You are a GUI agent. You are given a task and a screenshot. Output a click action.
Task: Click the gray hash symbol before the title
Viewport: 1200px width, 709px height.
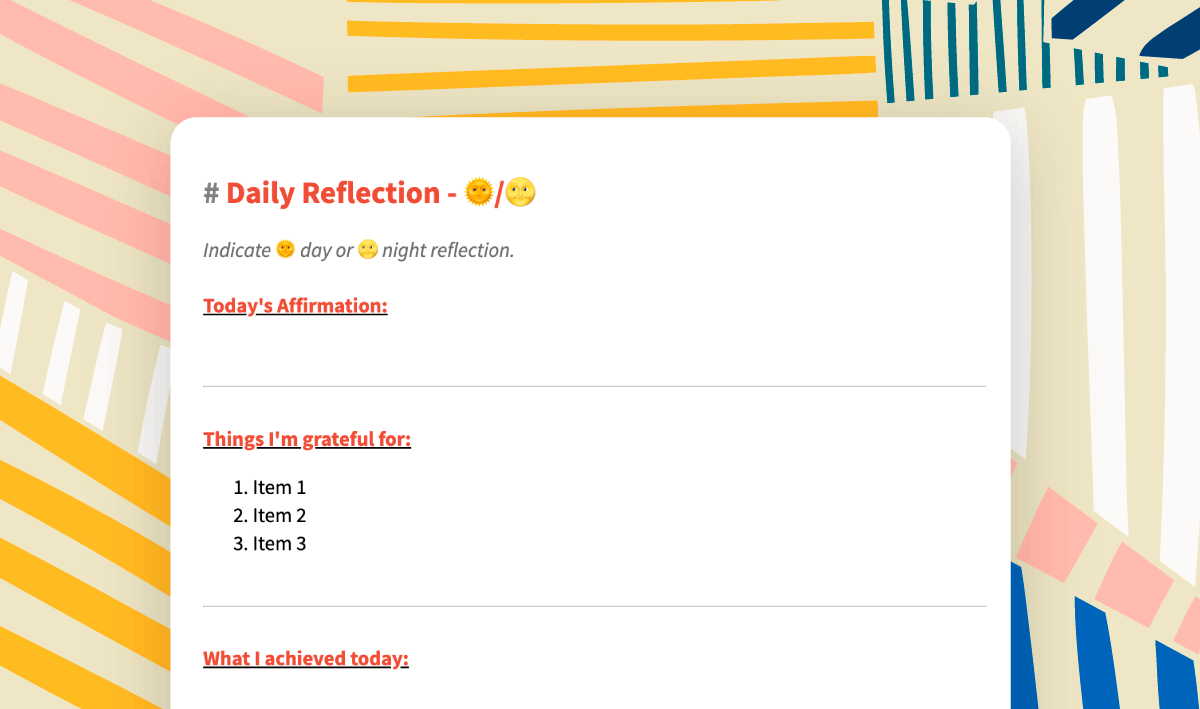click(211, 193)
